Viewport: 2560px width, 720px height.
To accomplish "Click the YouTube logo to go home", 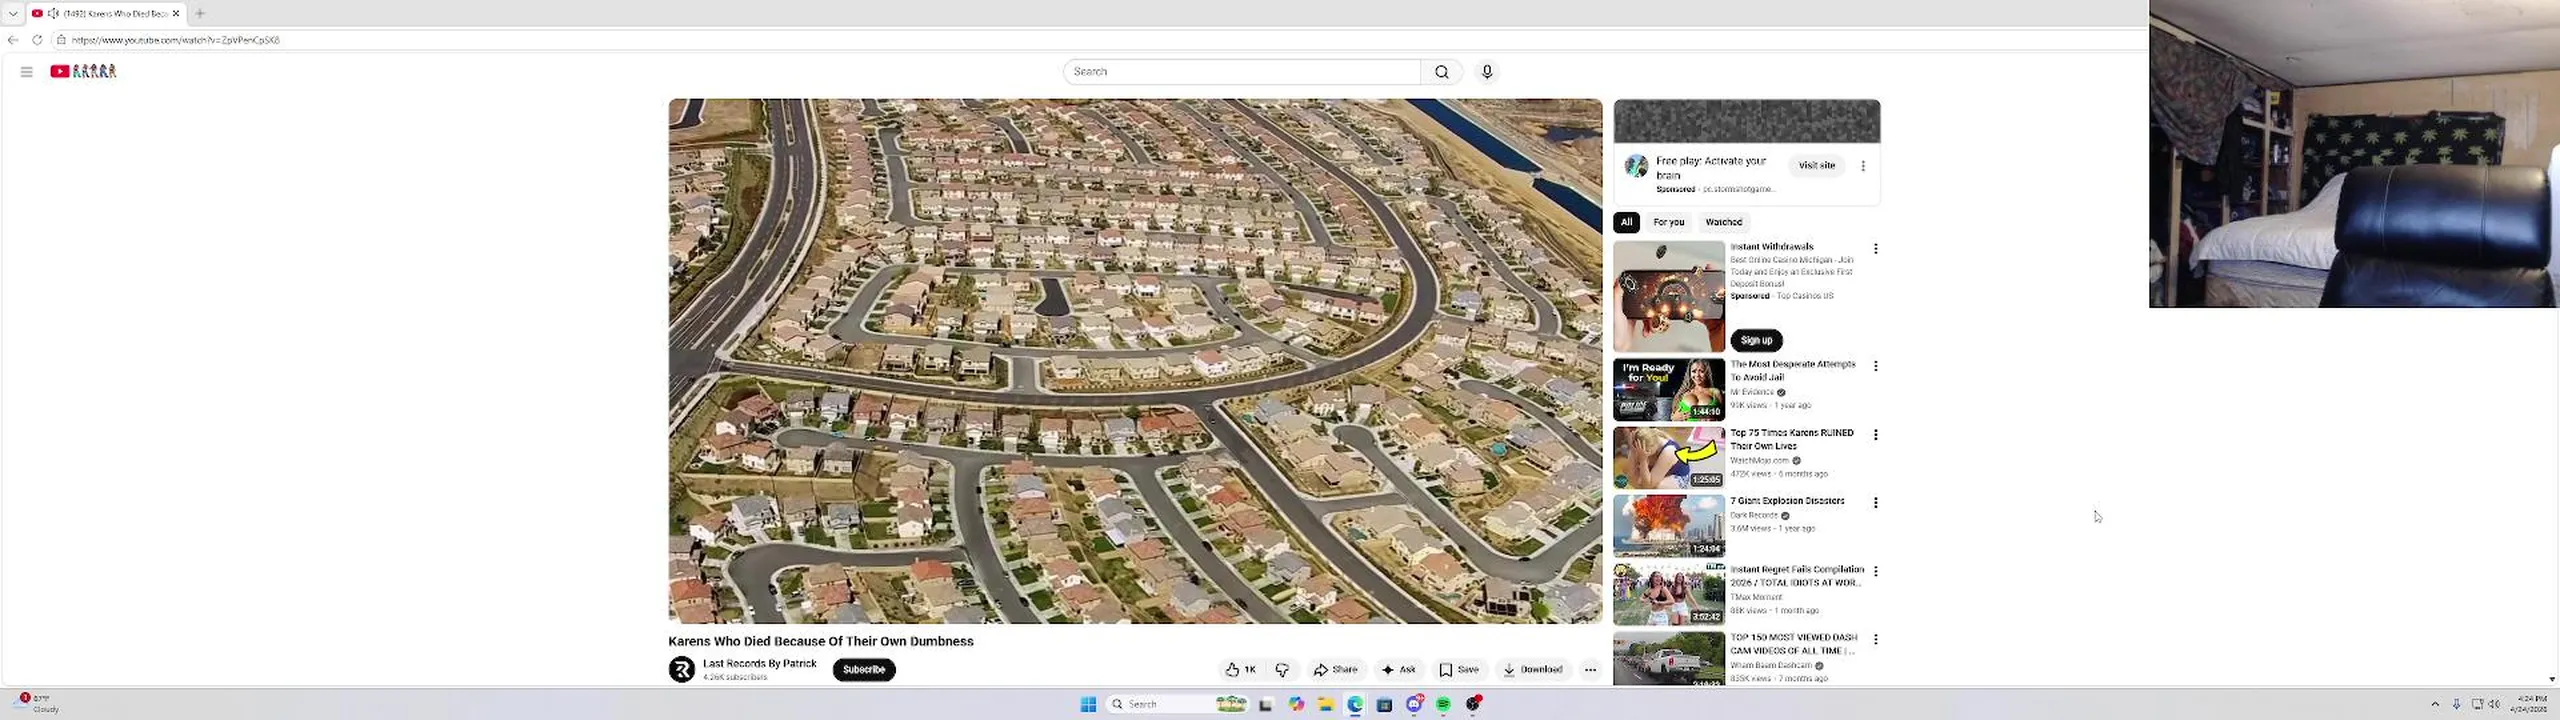I will tap(84, 71).
